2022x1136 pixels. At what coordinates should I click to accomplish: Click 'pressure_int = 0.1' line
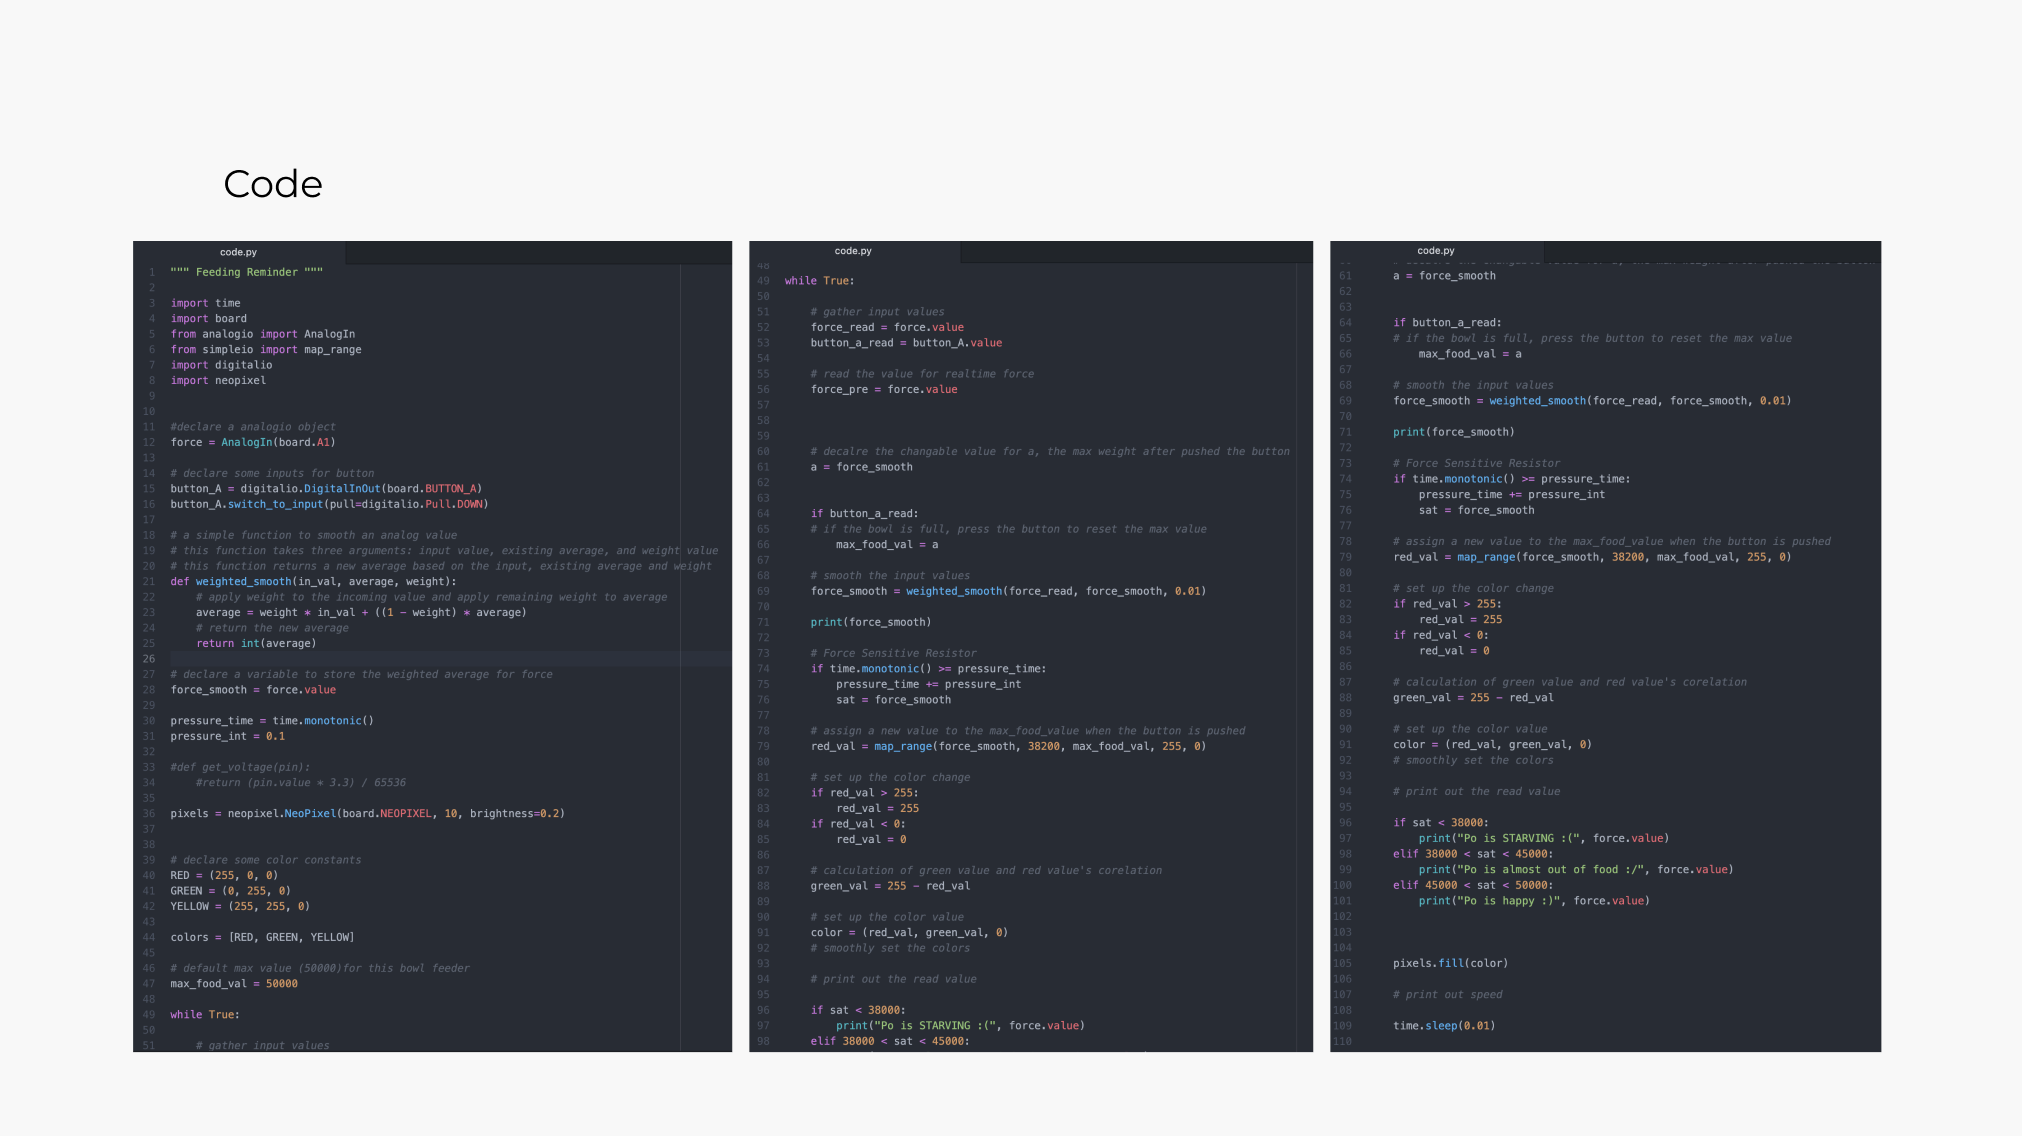tap(227, 736)
